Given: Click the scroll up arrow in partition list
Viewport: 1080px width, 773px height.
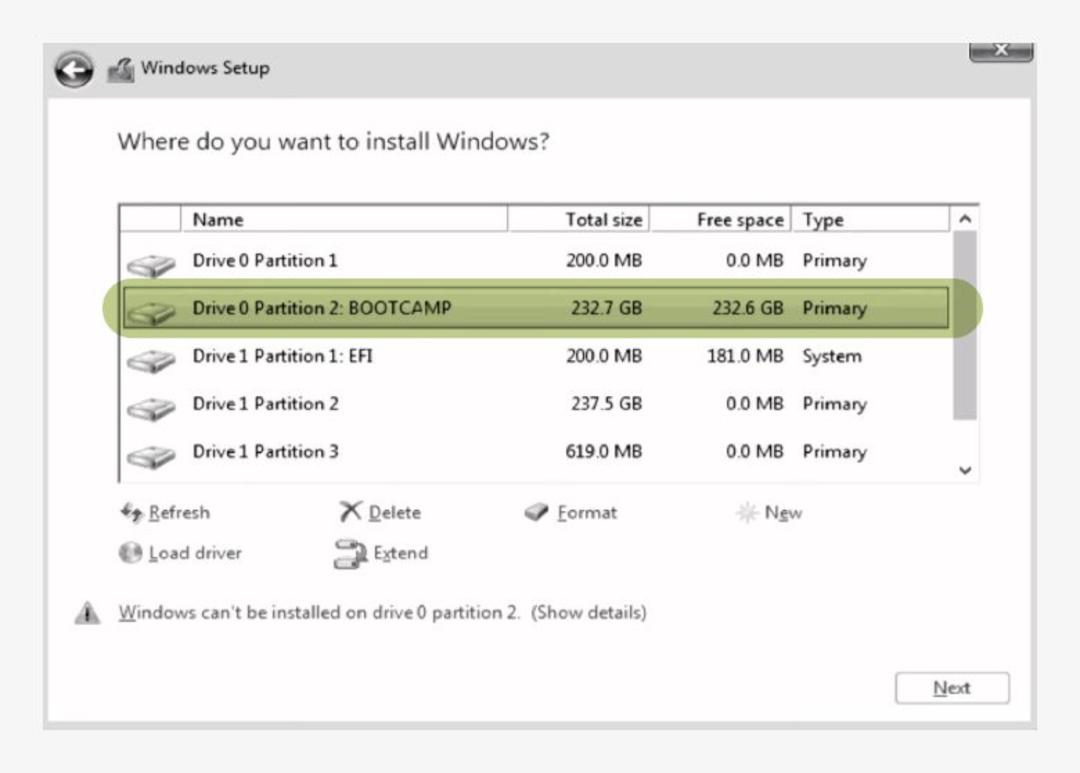Looking at the screenshot, I should pyautogui.click(x=965, y=219).
